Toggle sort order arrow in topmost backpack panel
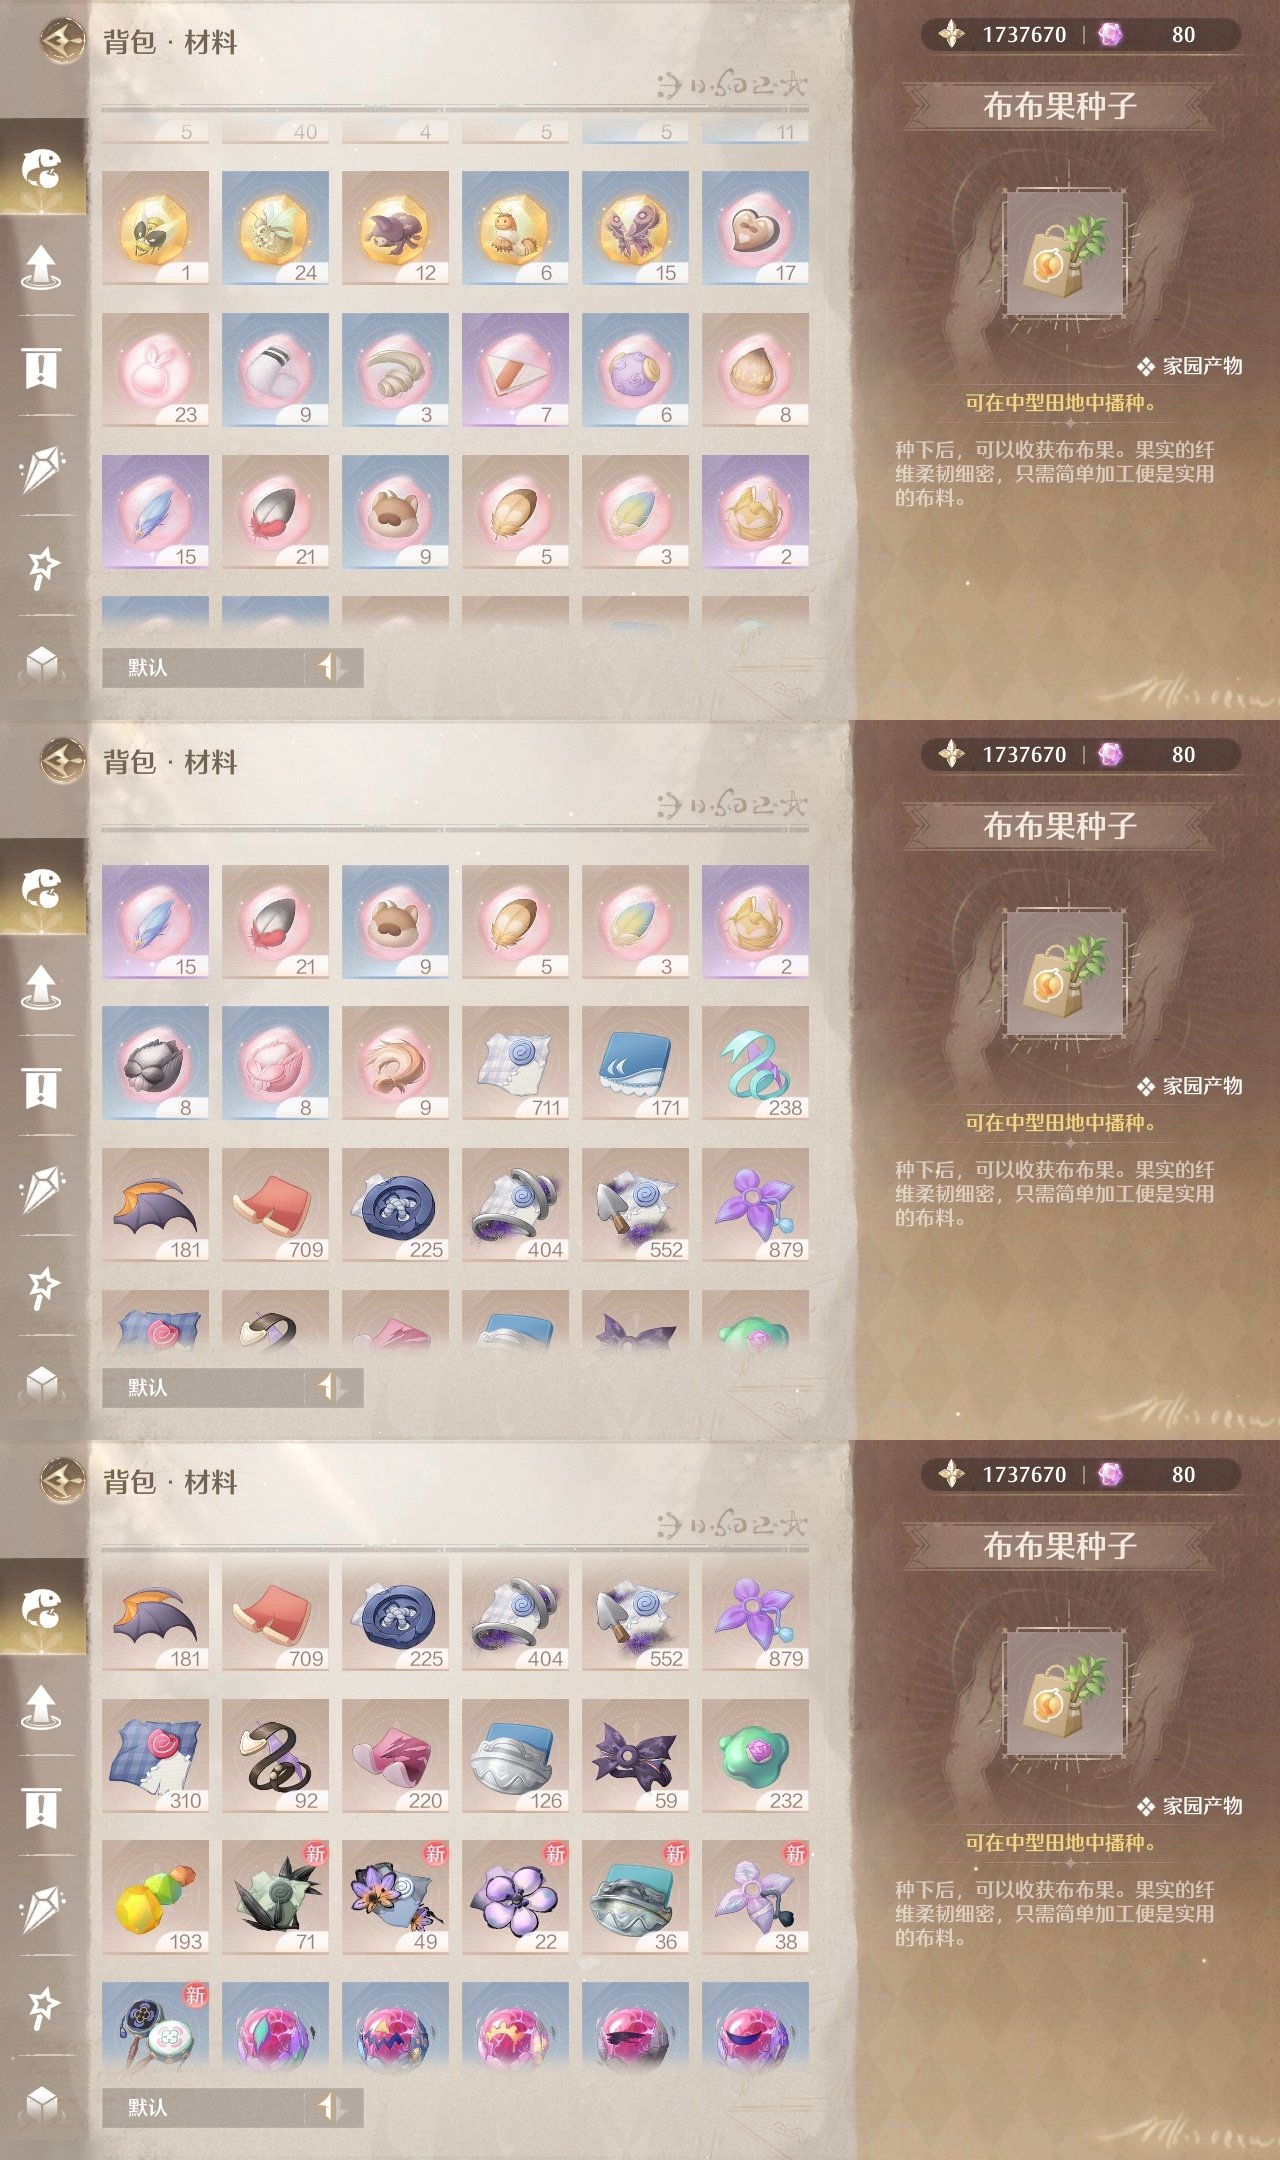 [x=332, y=667]
